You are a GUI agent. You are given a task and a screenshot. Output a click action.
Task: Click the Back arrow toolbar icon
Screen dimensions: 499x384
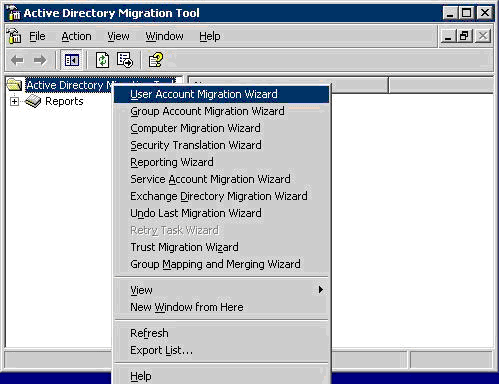(17, 60)
